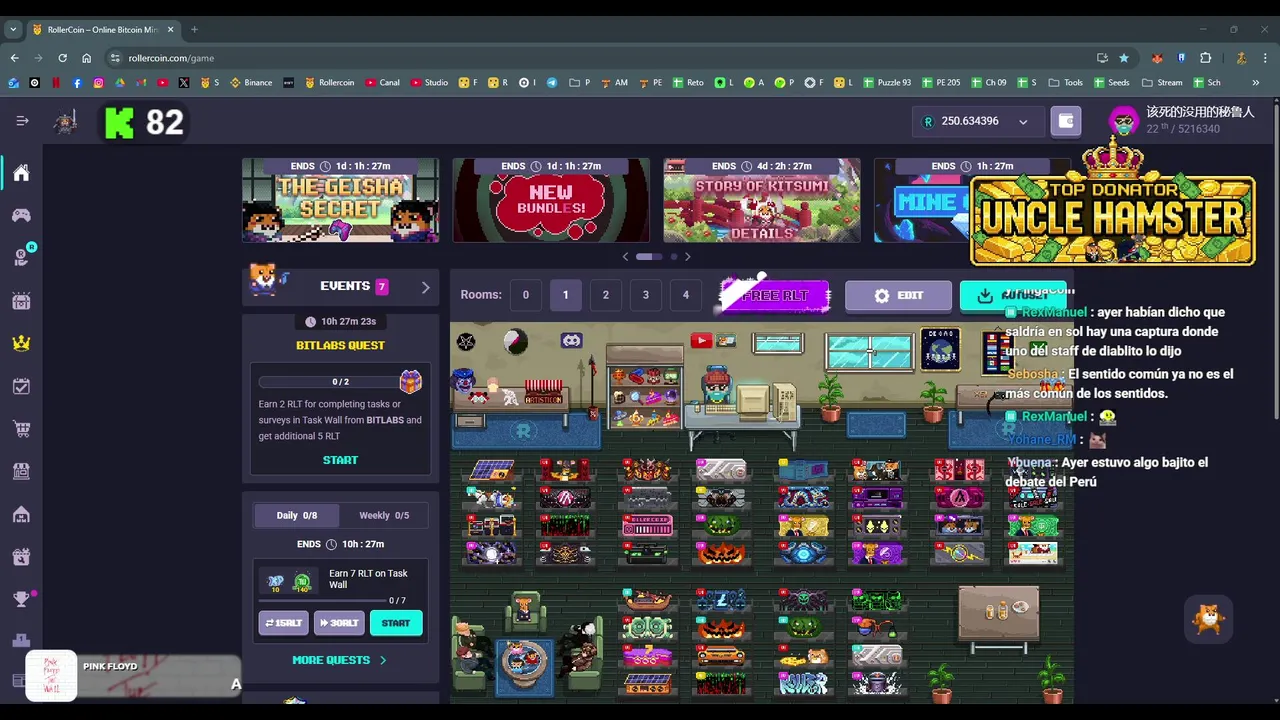This screenshot has height=720, width=1280.
Task: Click the 30RLT skip quest button
Action: 339,623
